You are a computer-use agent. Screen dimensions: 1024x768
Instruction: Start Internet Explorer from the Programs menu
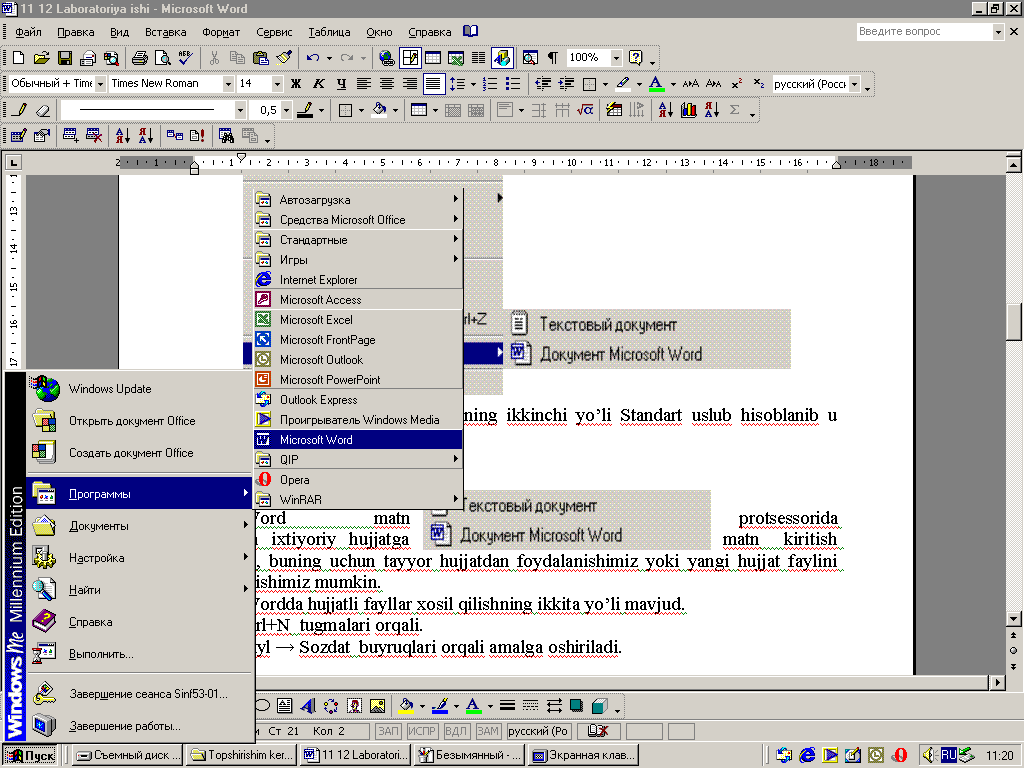coord(318,280)
